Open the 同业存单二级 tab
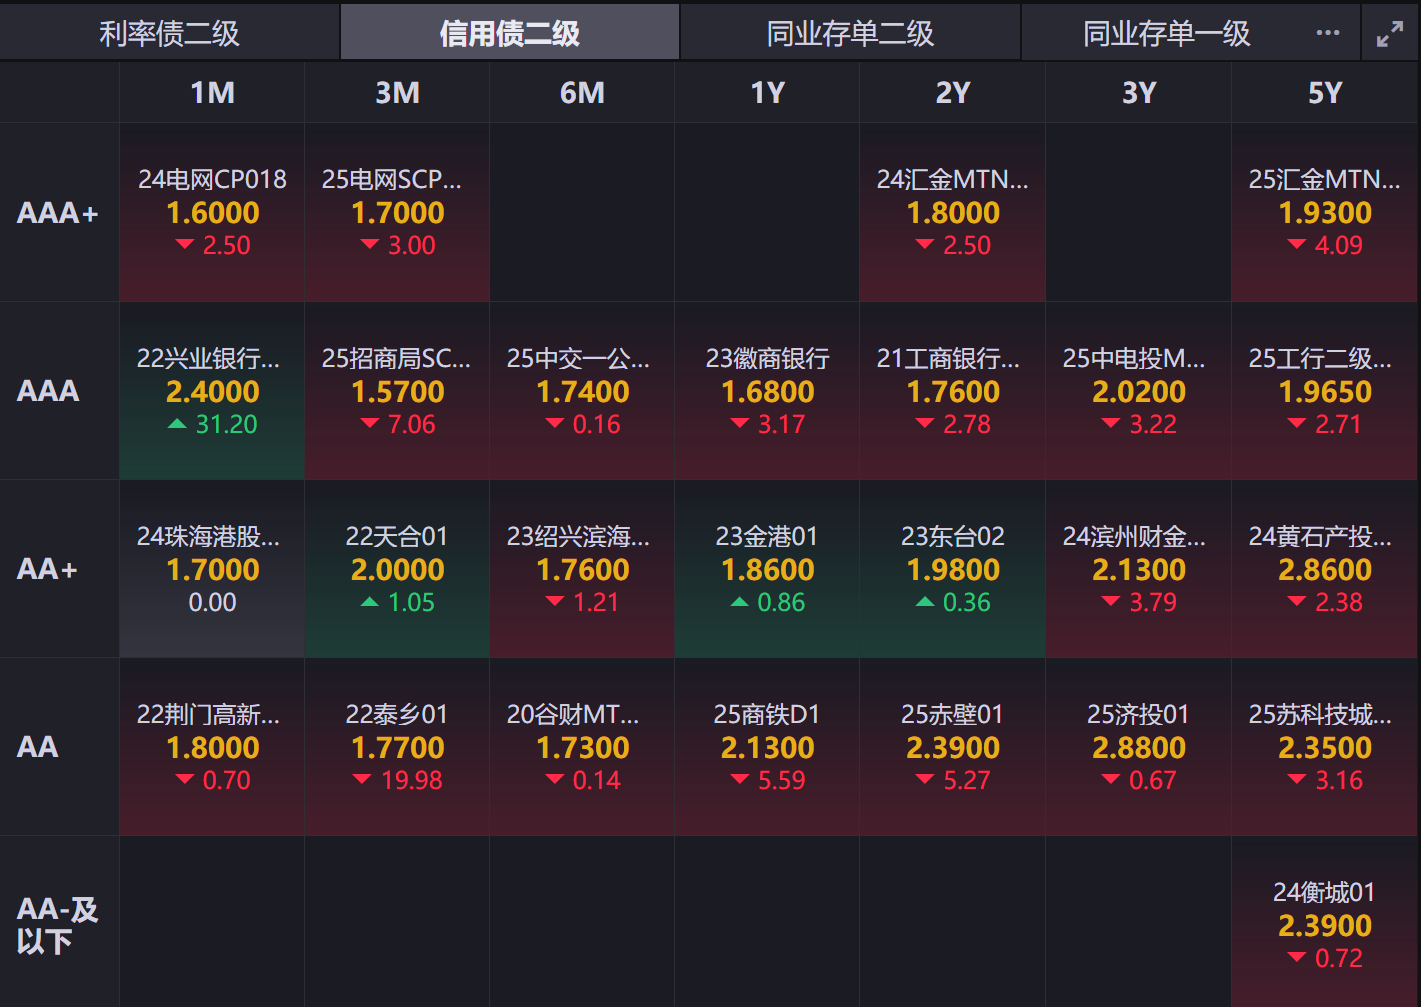This screenshot has width=1421, height=1007. coord(850,33)
